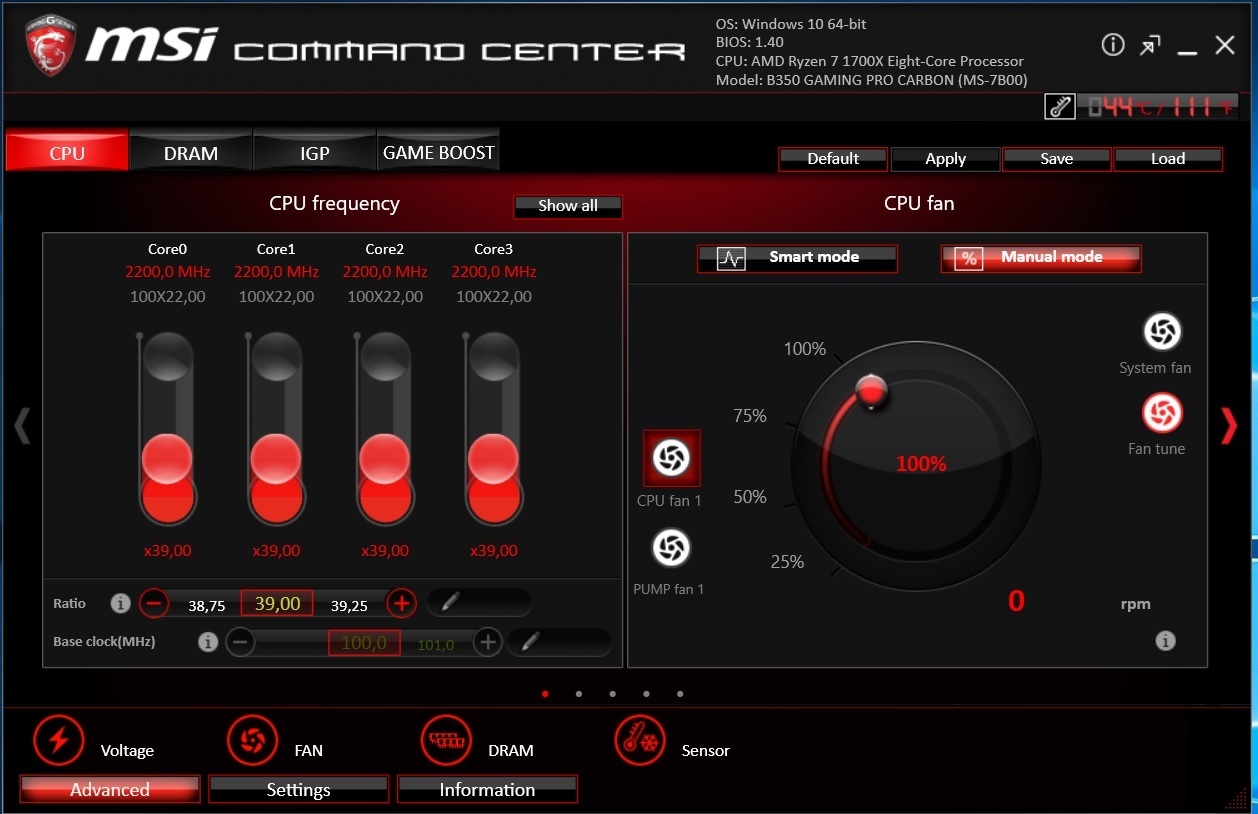The image size is (1258, 814).
Task: Select PUMP fan 1 icon
Action: pos(671,547)
